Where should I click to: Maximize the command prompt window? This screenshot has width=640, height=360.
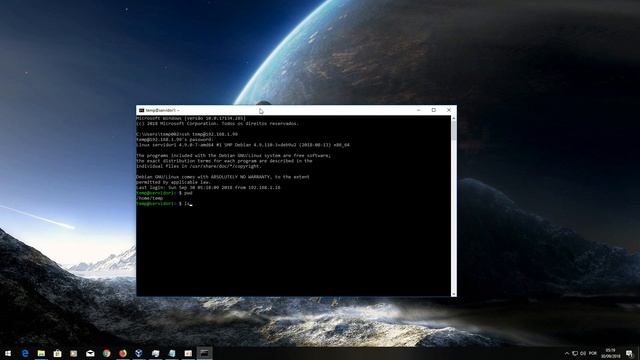[x=434, y=110]
